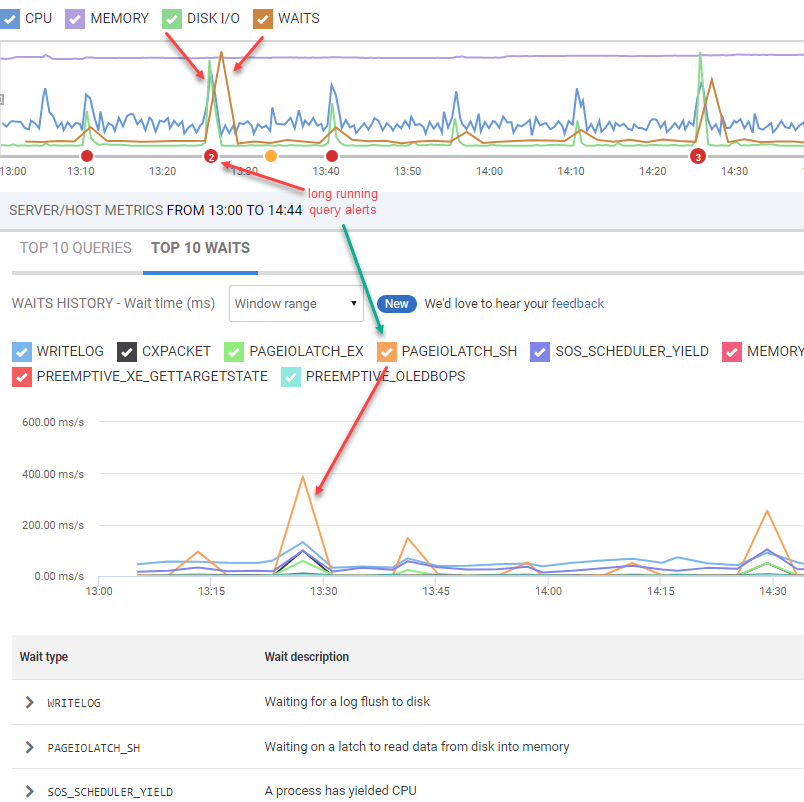Toggle the CXPACKET wait series checkbox
804x802 pixels.
click(127, 352)
